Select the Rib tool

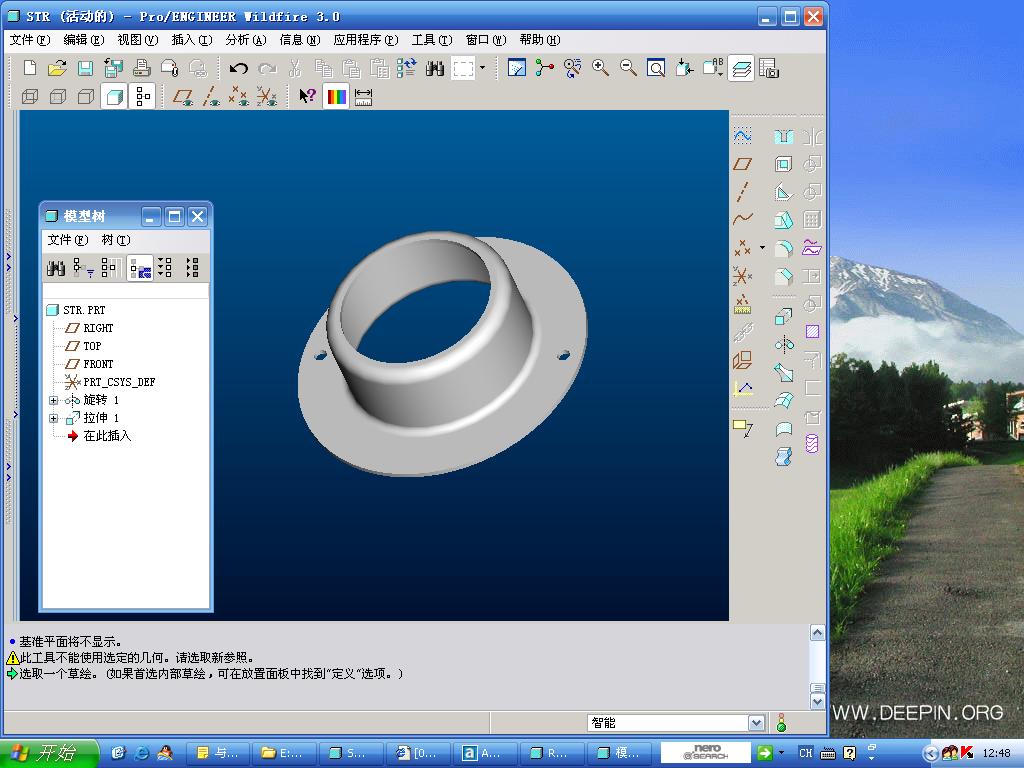[784, 191]
